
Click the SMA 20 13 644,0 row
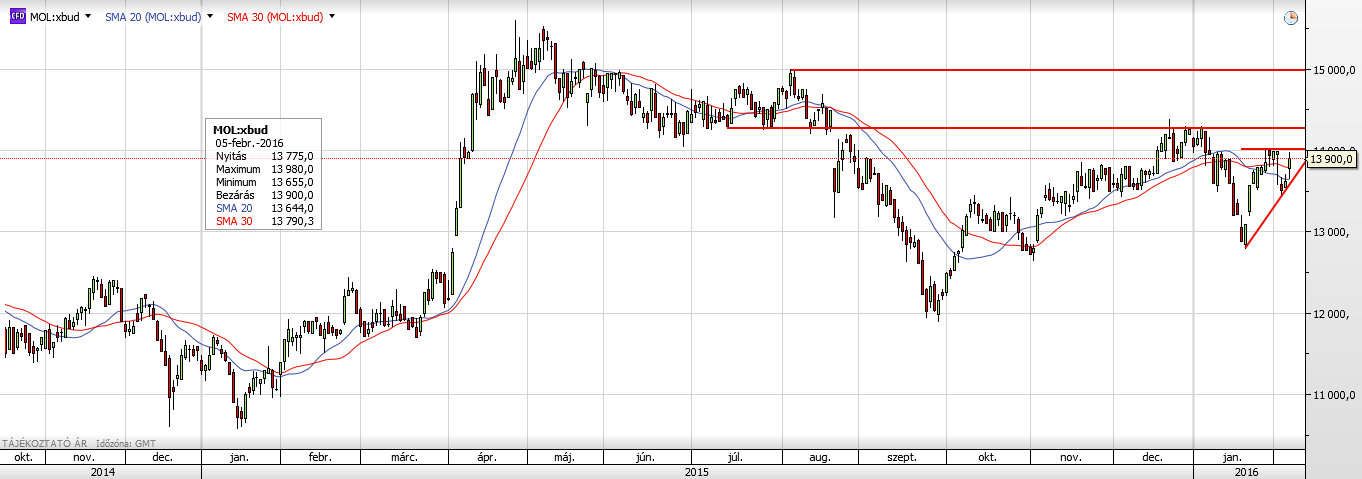click(264, 208)
